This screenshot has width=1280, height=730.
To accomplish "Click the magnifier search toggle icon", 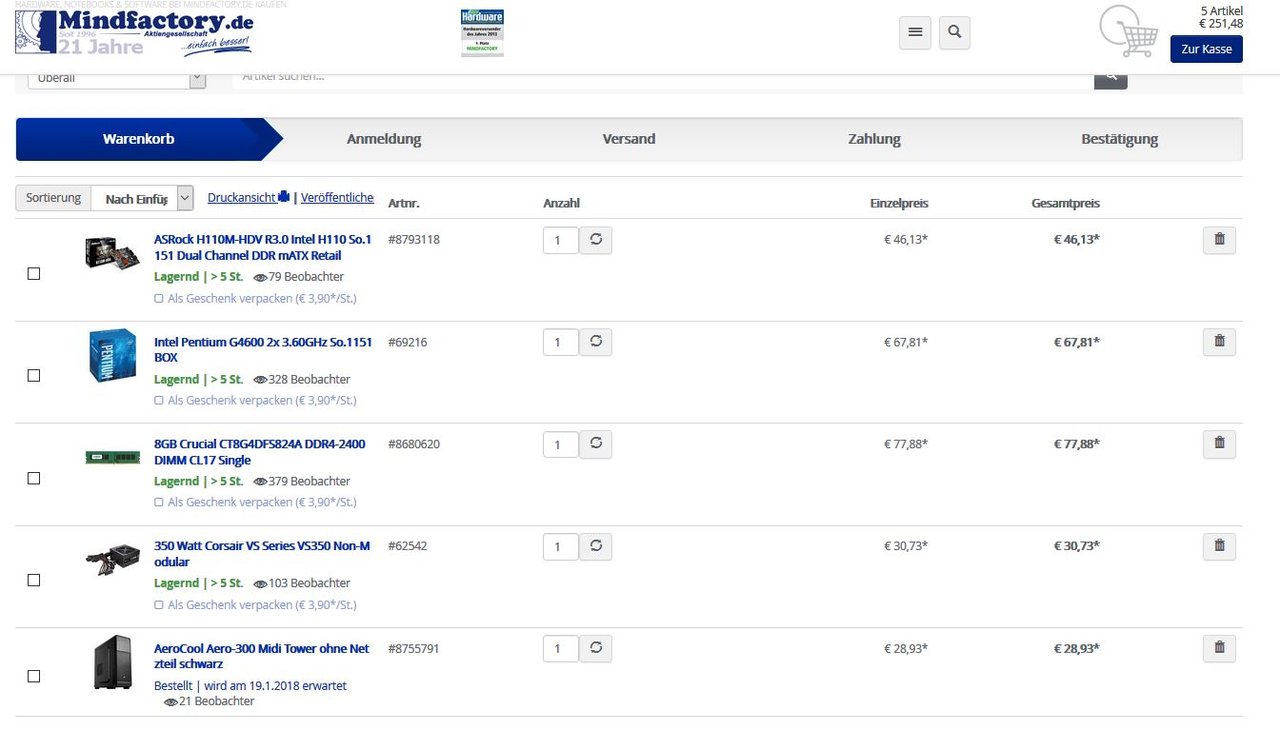I will click(955, 32).
